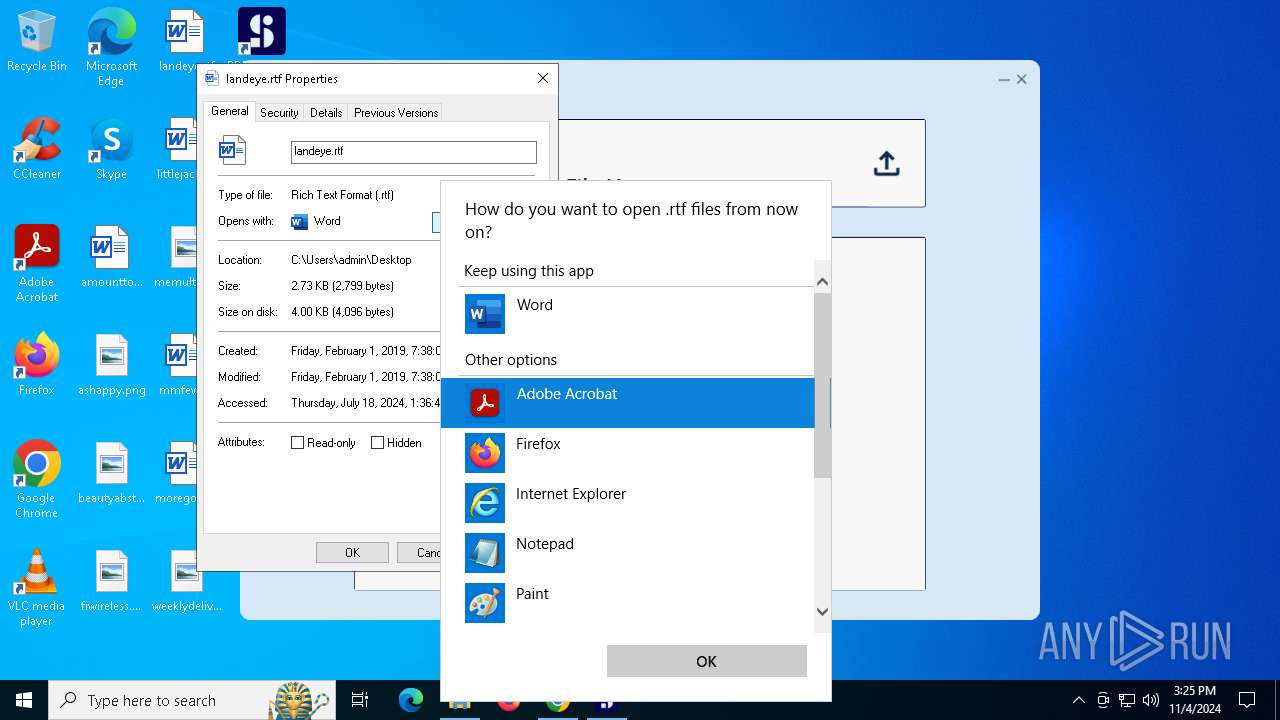Screen dimensions: 1280x720
Task: Open the notification center icon
Action: pyautogui.click(x=1247, y=700)
